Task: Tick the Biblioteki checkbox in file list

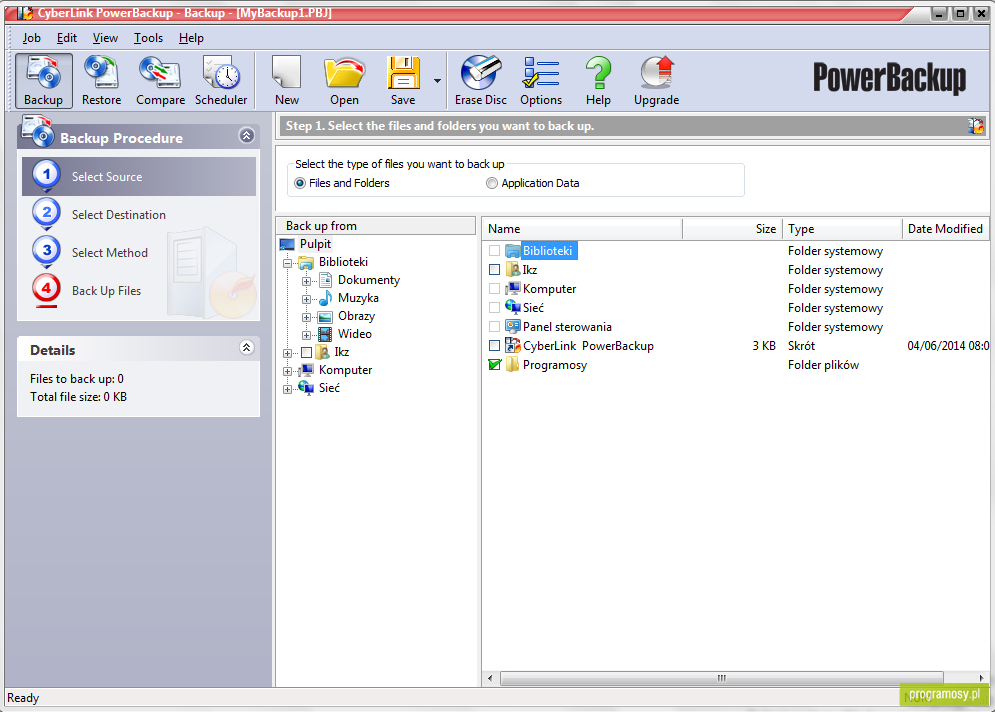Action: [494, 251]
